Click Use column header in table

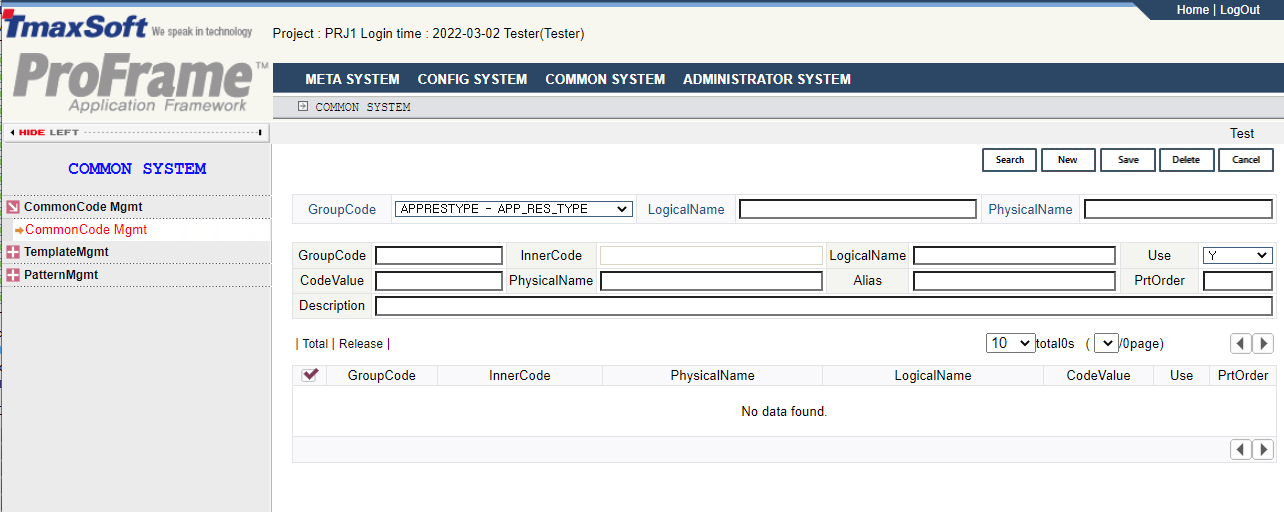1182,376
